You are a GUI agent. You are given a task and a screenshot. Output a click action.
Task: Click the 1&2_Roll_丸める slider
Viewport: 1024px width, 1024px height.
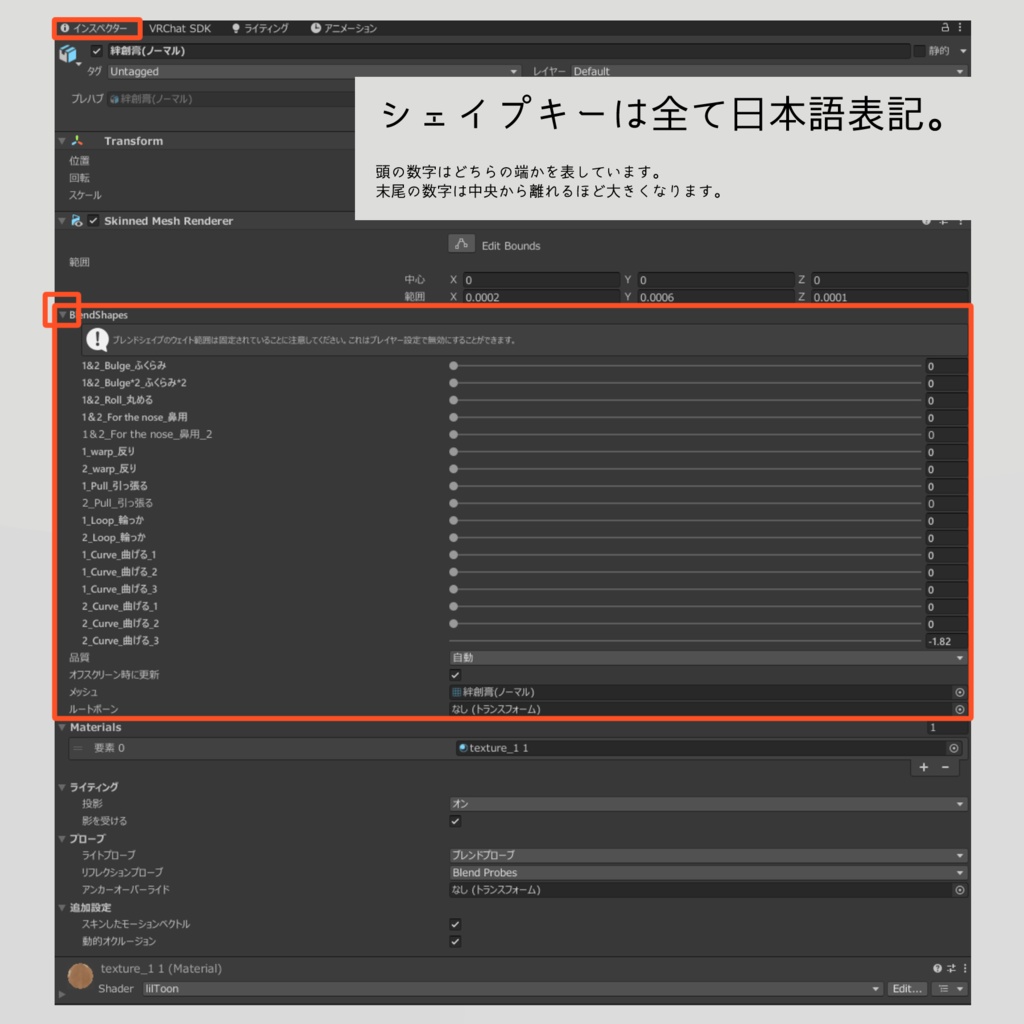[686, 400]
